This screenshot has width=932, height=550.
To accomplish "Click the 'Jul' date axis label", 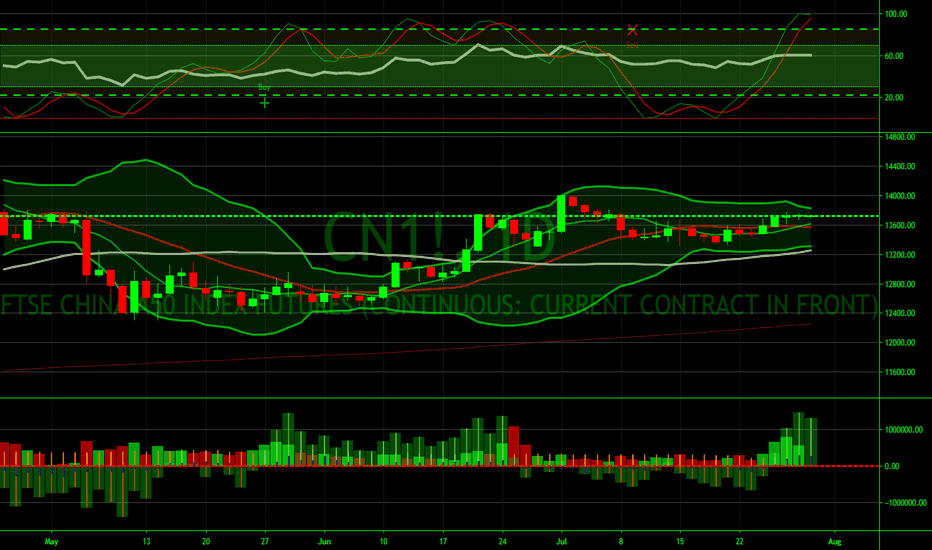I will pyautogui.click(x=562, y=542).
